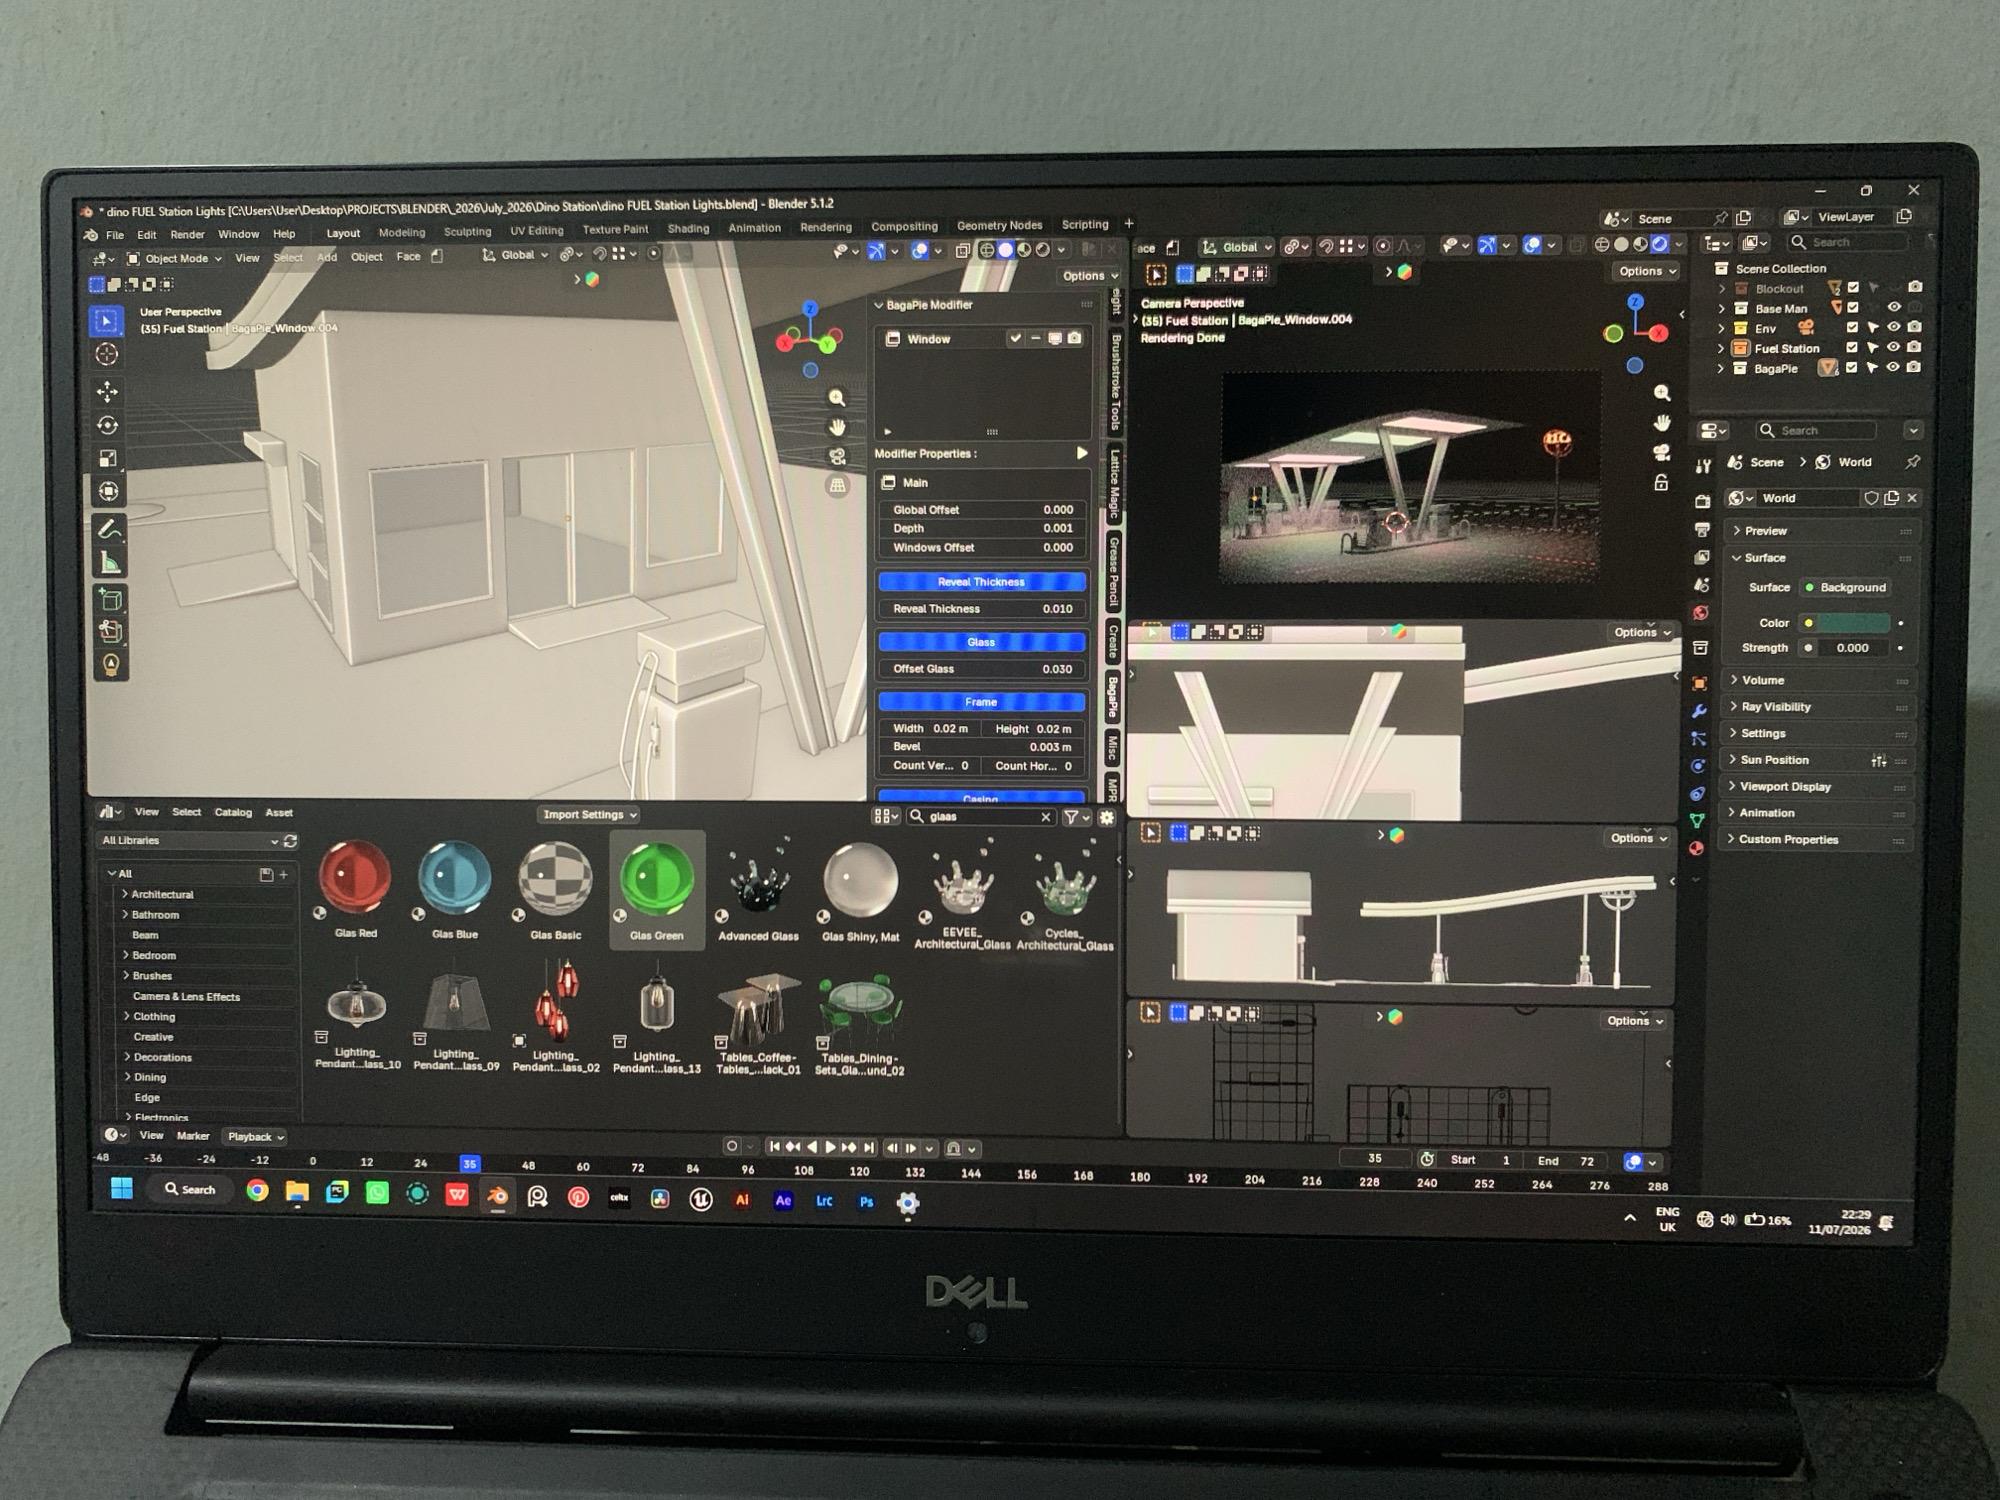Click the Glass blue button in BagaPie panel
The image size is (2000, 1500).
(x=981, y=642)
